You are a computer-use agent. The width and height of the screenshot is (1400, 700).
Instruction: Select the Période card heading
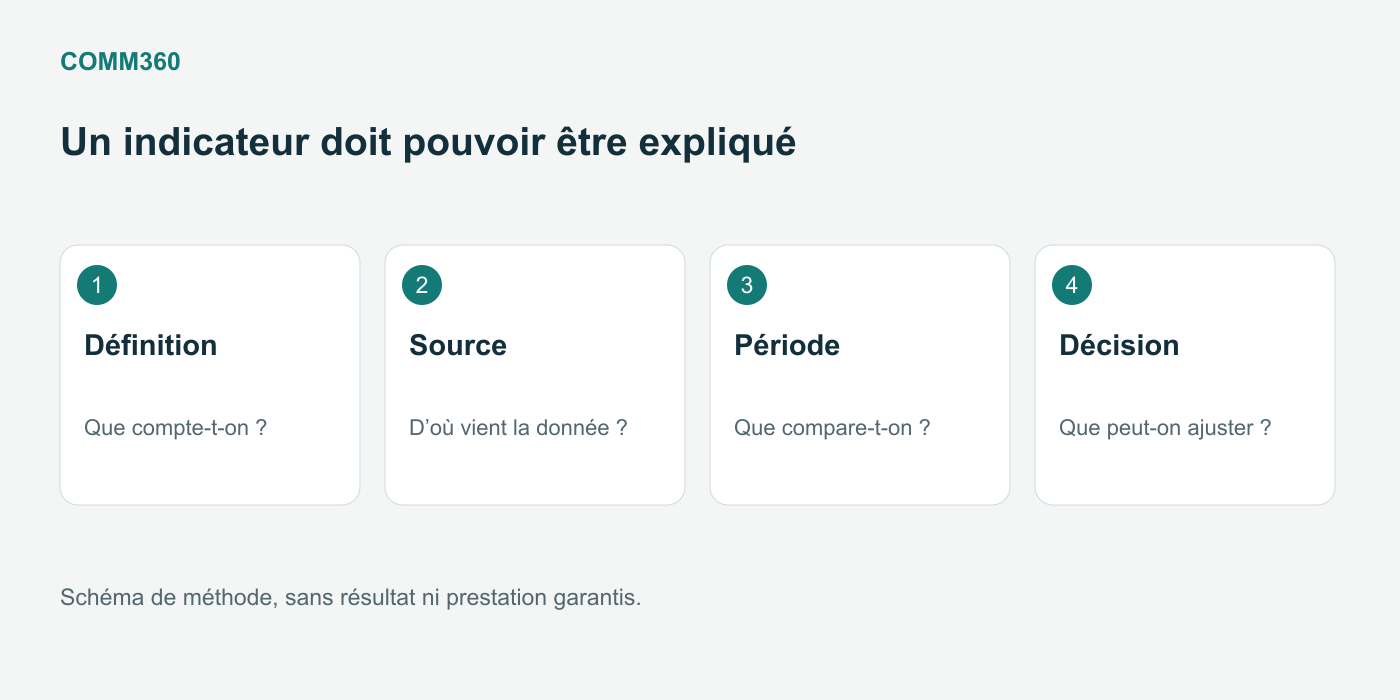(787, 345)
